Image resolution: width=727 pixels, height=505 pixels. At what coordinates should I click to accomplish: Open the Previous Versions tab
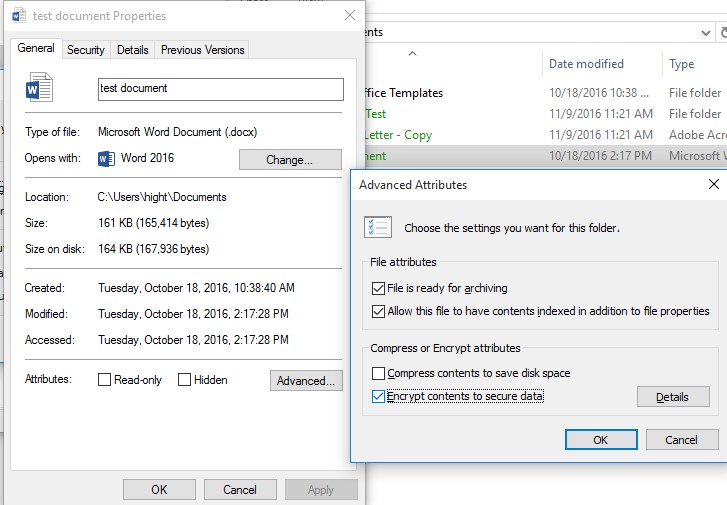201,50
